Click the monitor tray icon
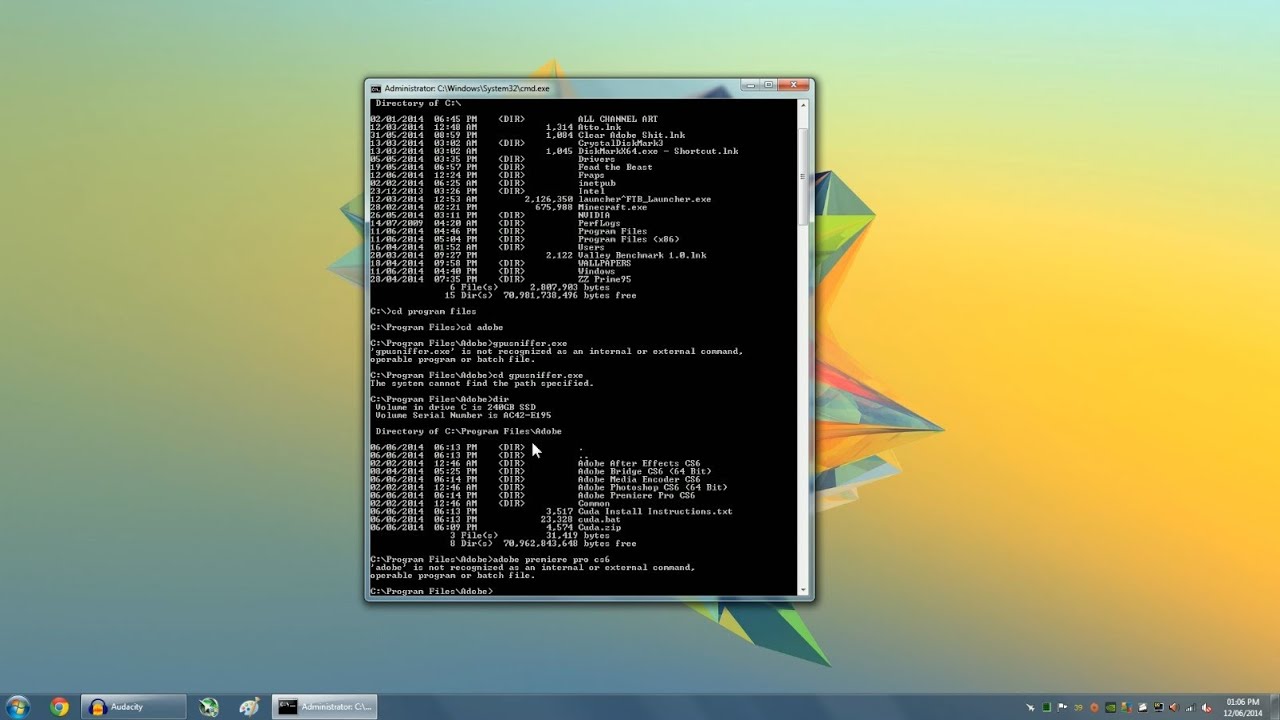The width and height of the screenshot is (1280, 720). coord(1158,708)
